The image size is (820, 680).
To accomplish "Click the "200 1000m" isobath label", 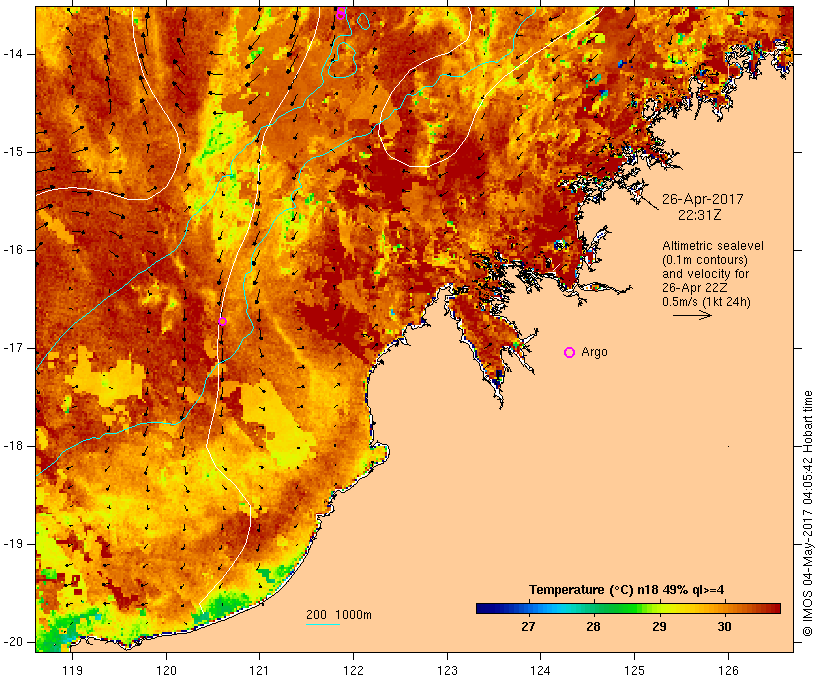I will [x=339, y=615].
